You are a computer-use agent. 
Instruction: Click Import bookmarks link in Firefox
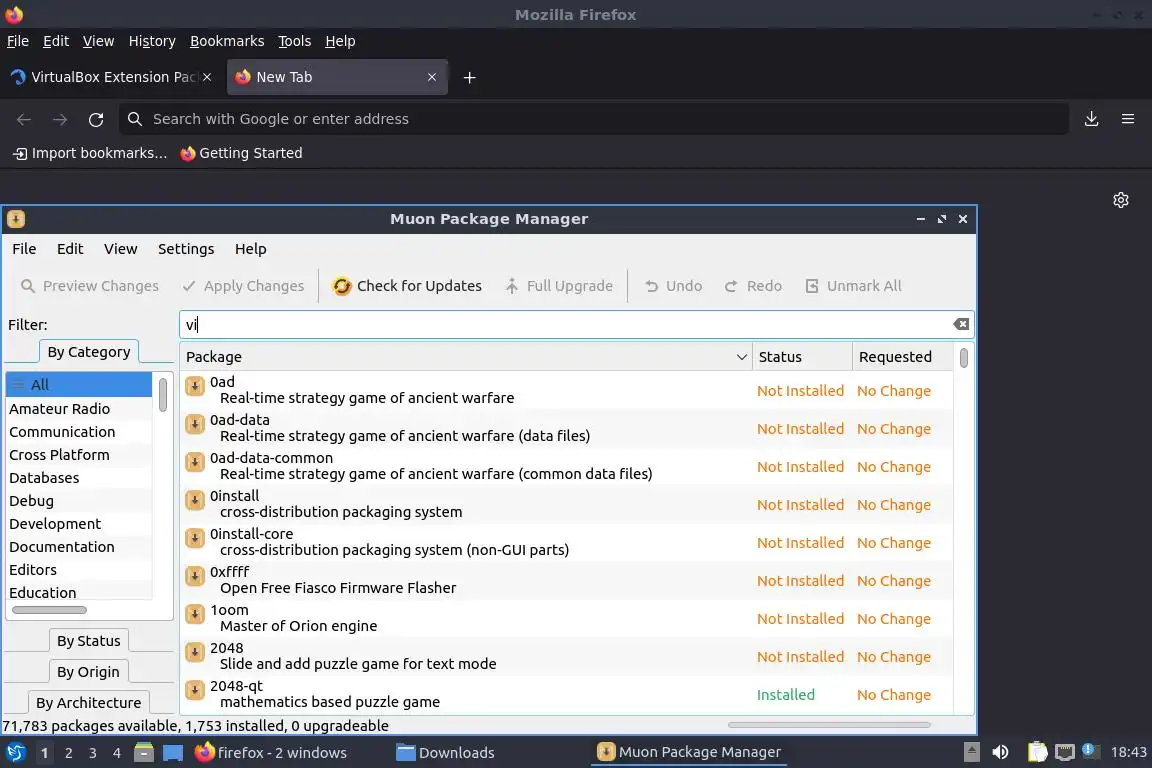[x=90, y=153]
